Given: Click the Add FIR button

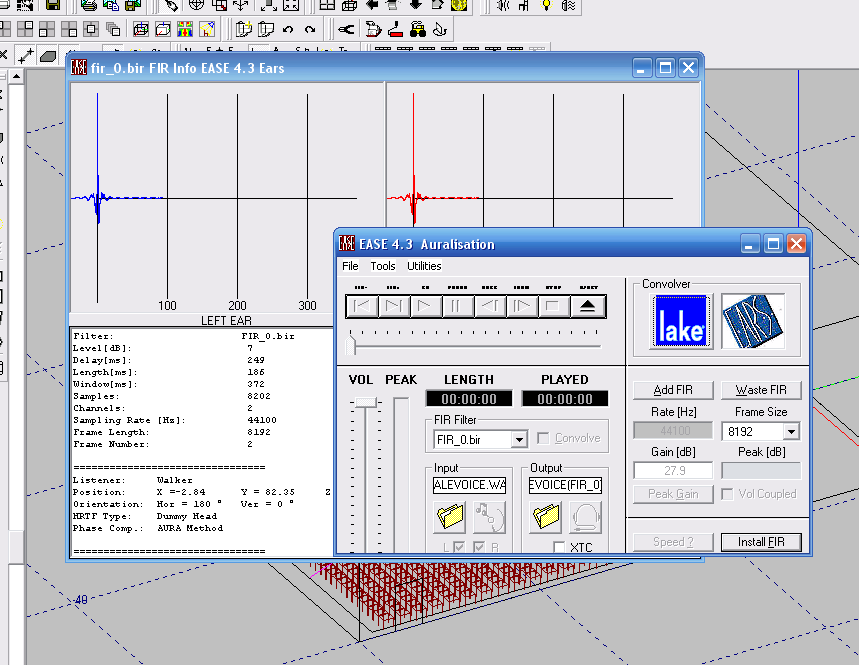Looking at the screenshot, I should click(x=673, y=390).
